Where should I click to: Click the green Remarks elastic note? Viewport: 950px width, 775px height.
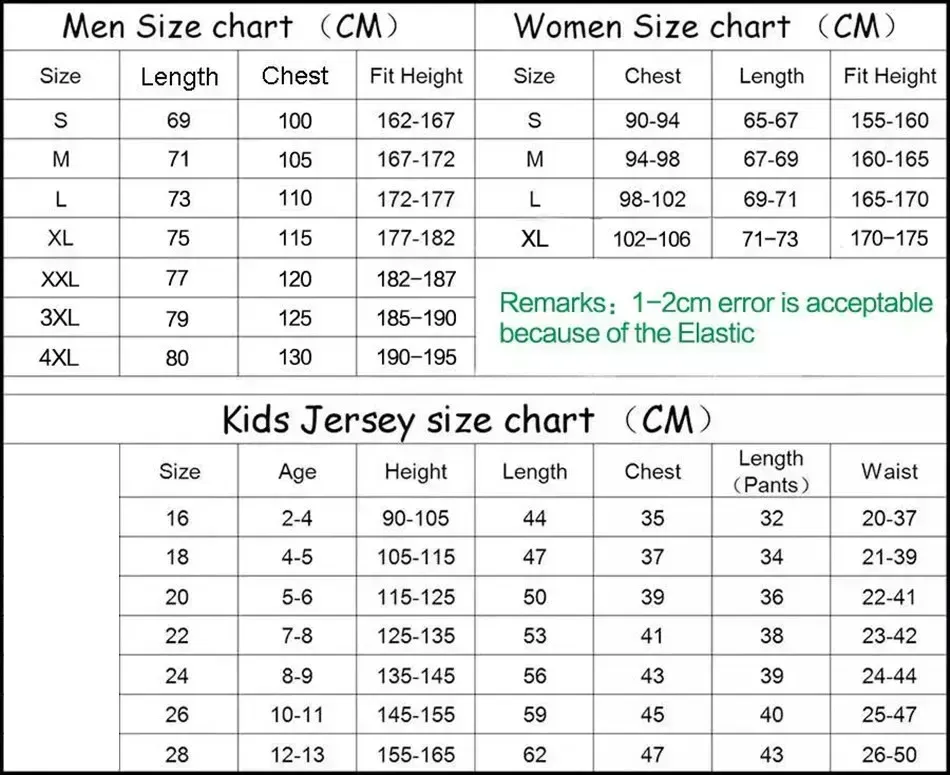[716, 318]
